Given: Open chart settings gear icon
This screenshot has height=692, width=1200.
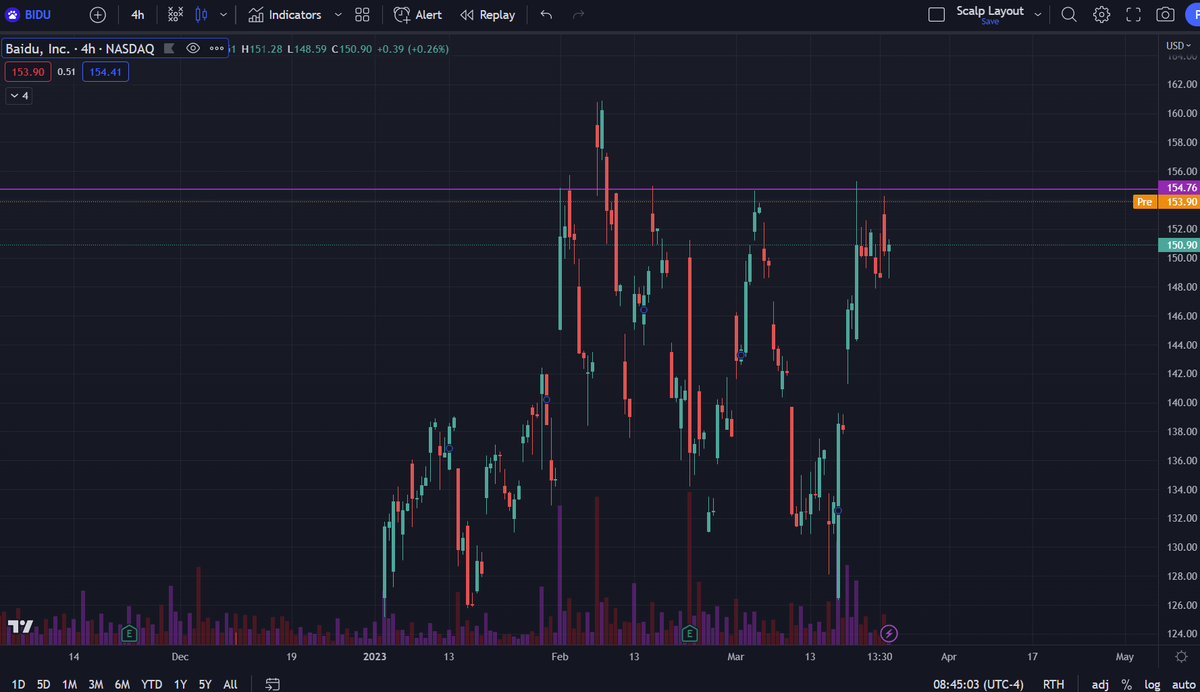Looking at the screenshot, I should (x=1101, y=14).
